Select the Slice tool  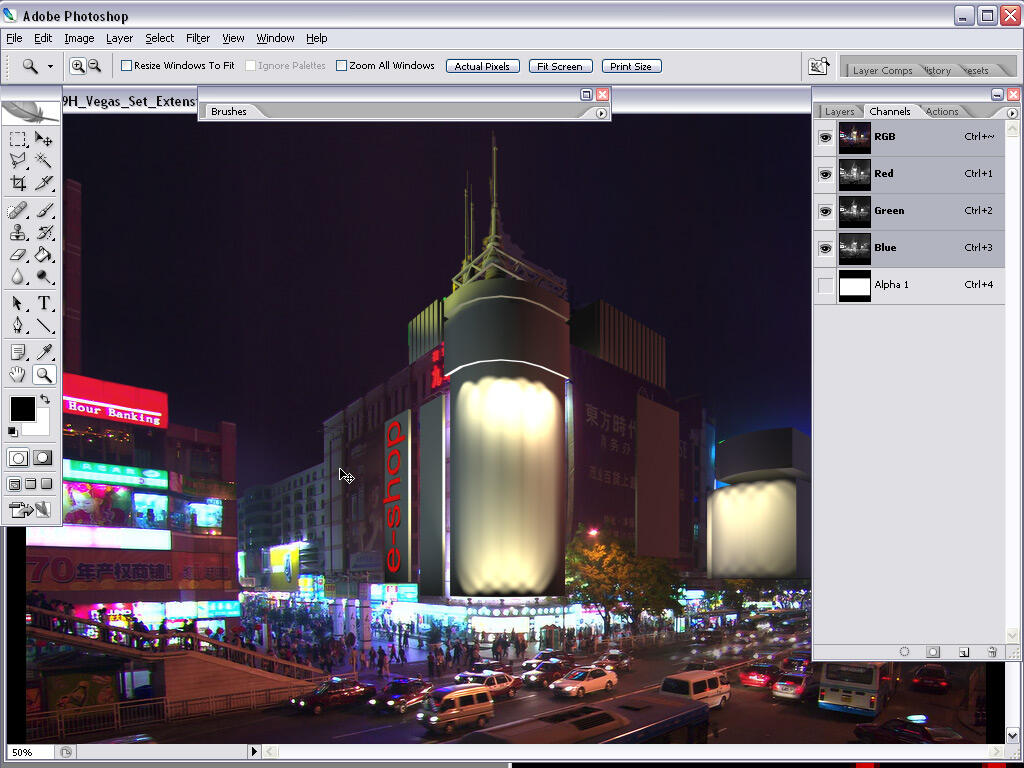(44, 183)
